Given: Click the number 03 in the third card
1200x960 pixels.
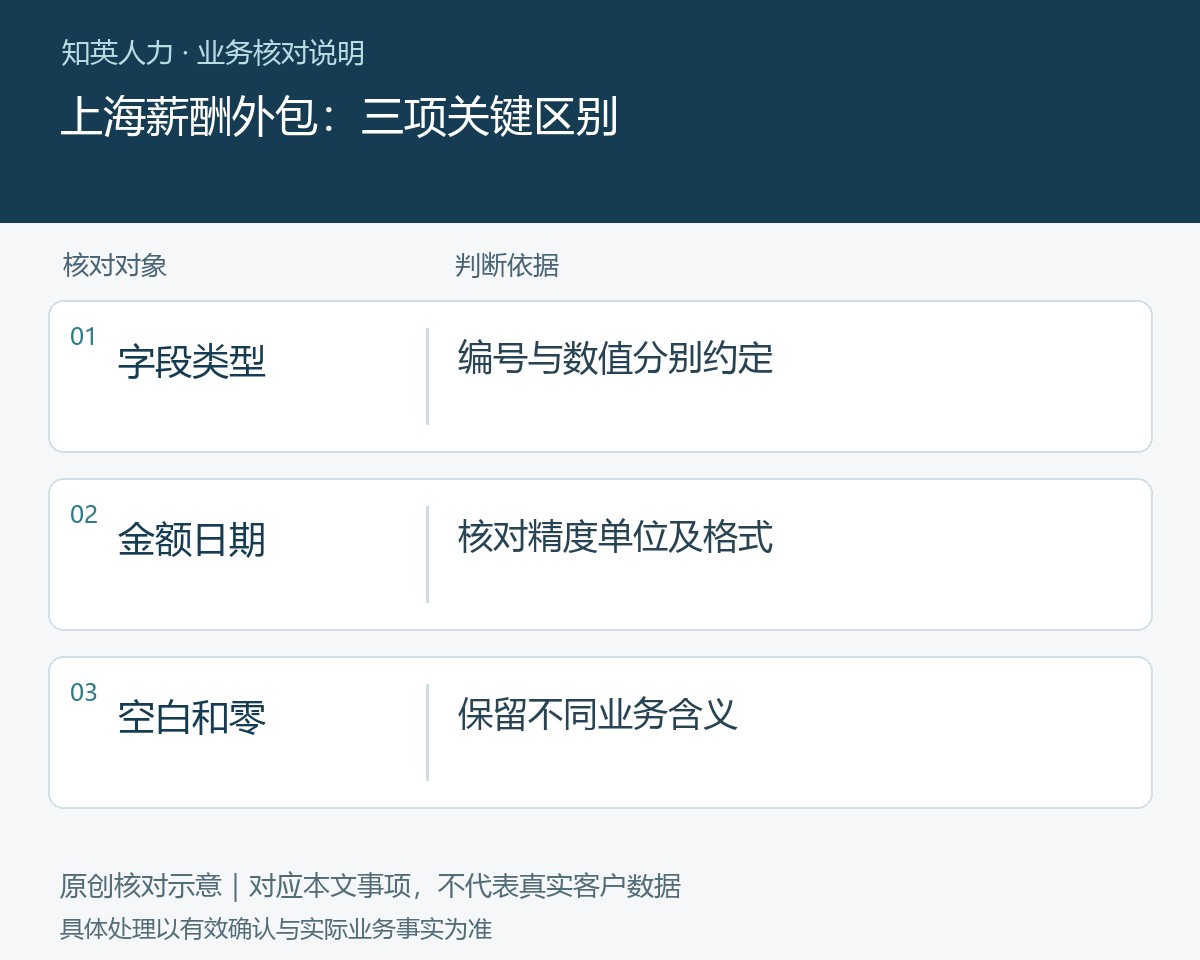Looking at the screenshot, I should [x=83, y=693].
